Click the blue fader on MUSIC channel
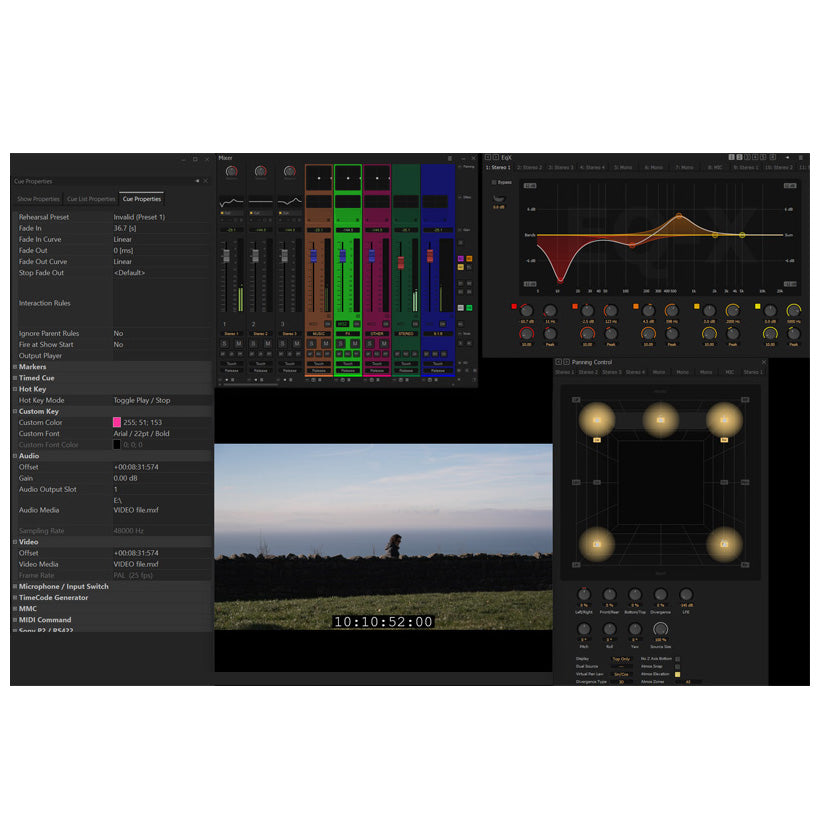This screenshot has width=820, height=820. [x=313, y=256]
